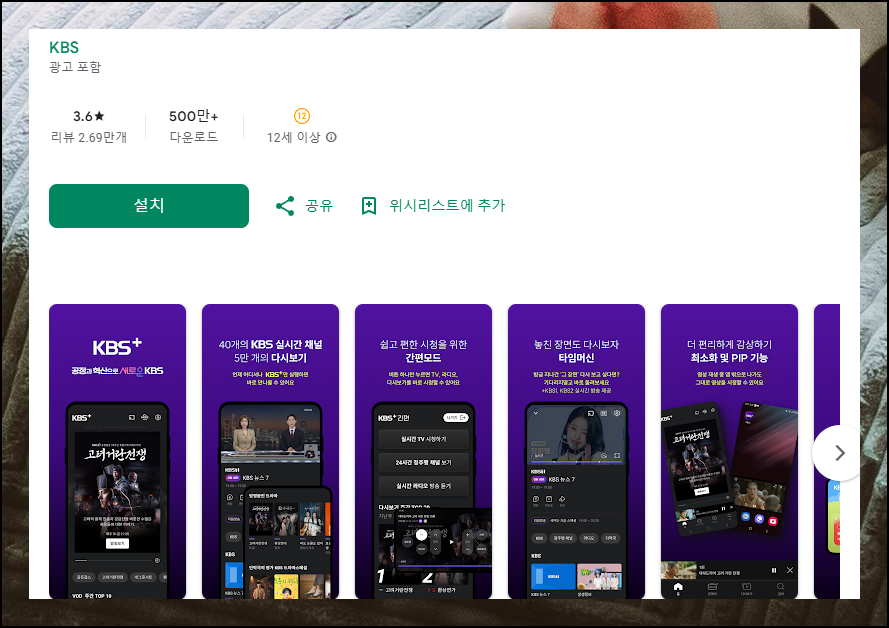The height and width of the screenshot is (628, 889).
Task: Click the orange 12 age rating badge
Action: [x=302, y=116]
